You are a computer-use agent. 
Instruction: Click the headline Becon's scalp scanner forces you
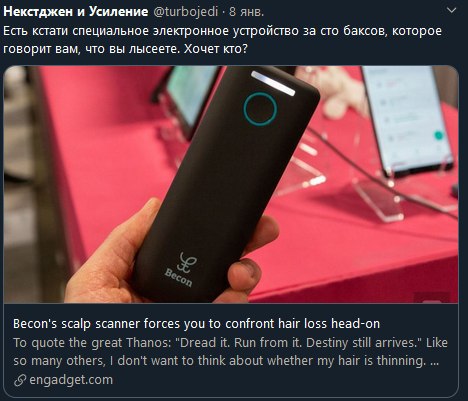[x=196, y=324]
